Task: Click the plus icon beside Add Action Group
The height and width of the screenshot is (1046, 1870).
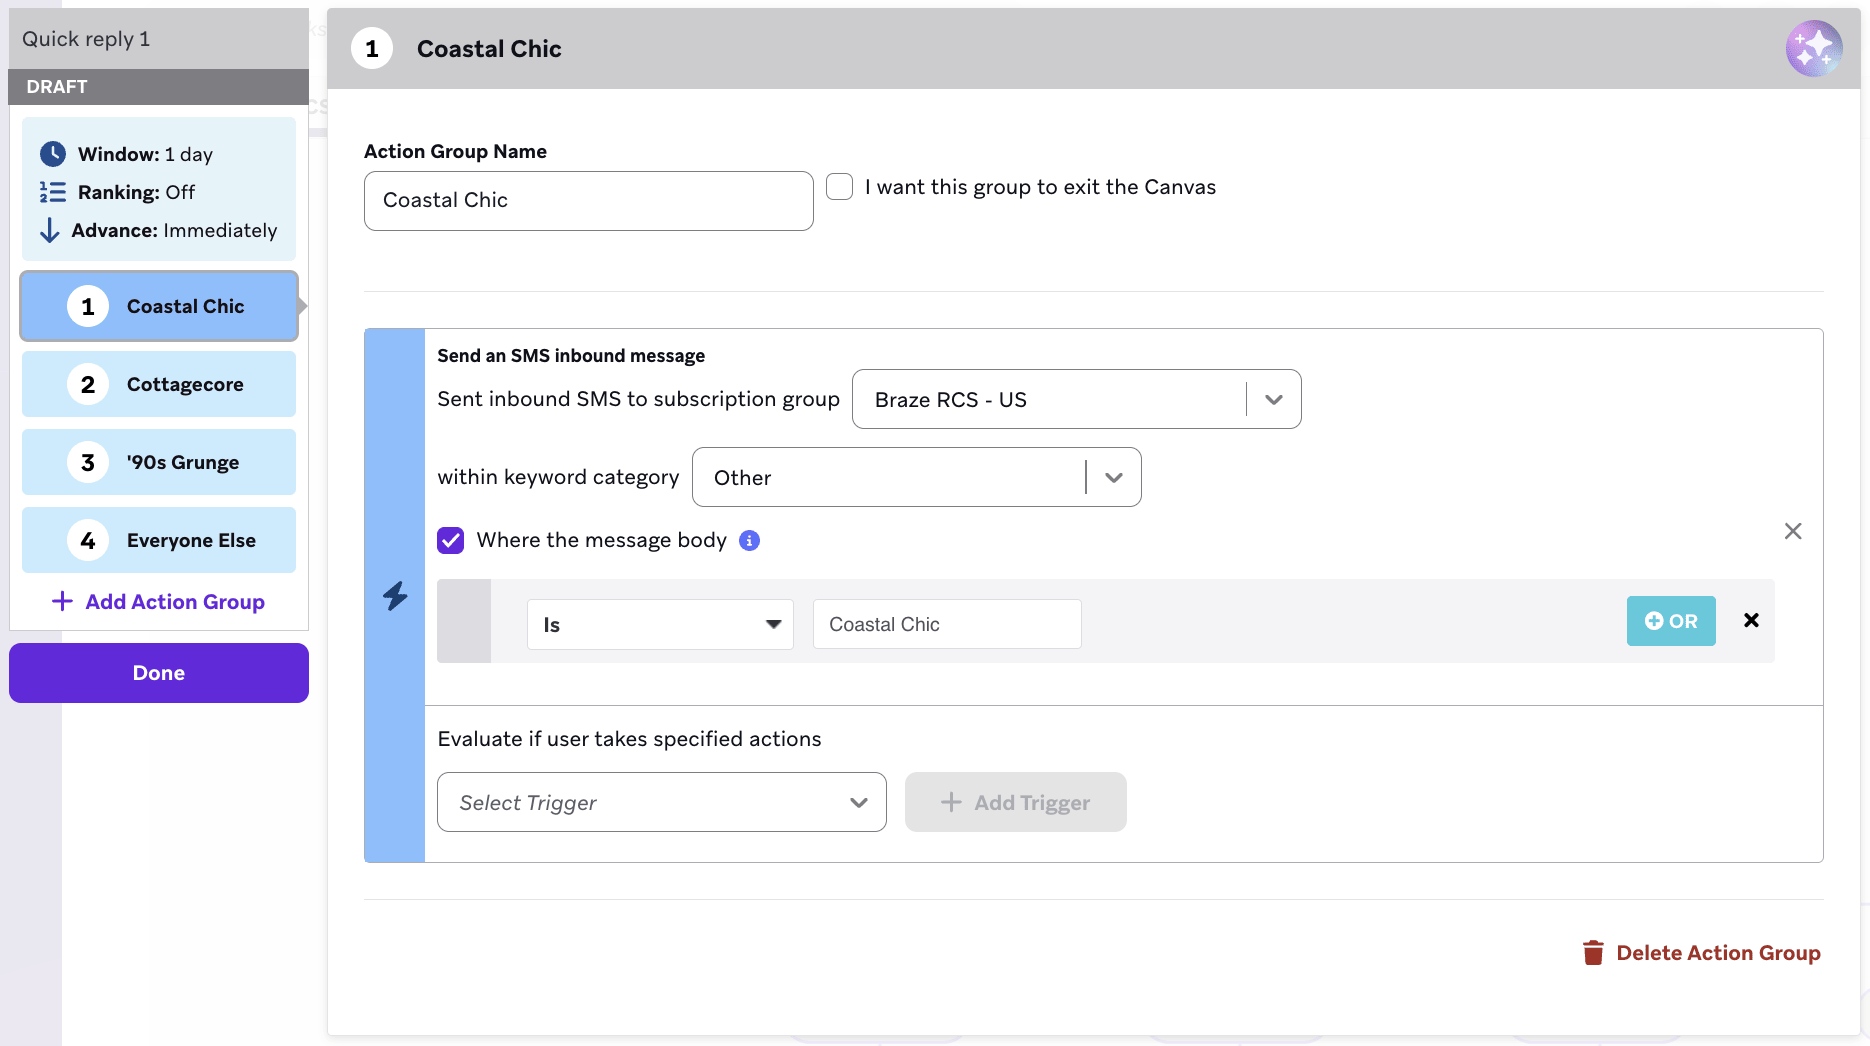Action: 62,601
